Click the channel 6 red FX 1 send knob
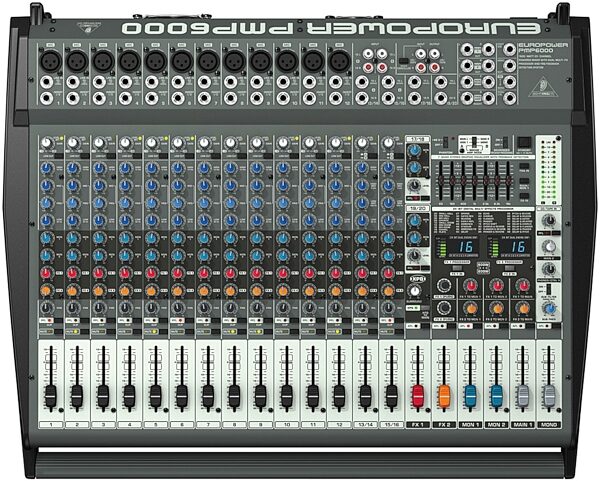Image resolution: width=600 pixels, height=481 pixels. 178,273
